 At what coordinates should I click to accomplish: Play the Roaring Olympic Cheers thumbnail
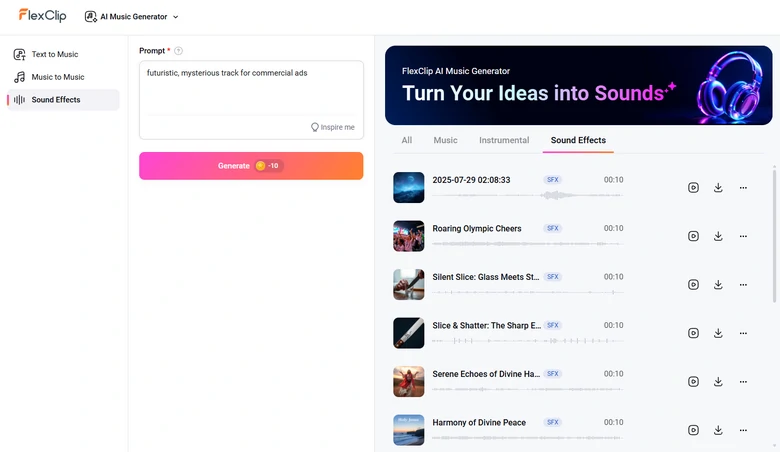click(408, 236)
